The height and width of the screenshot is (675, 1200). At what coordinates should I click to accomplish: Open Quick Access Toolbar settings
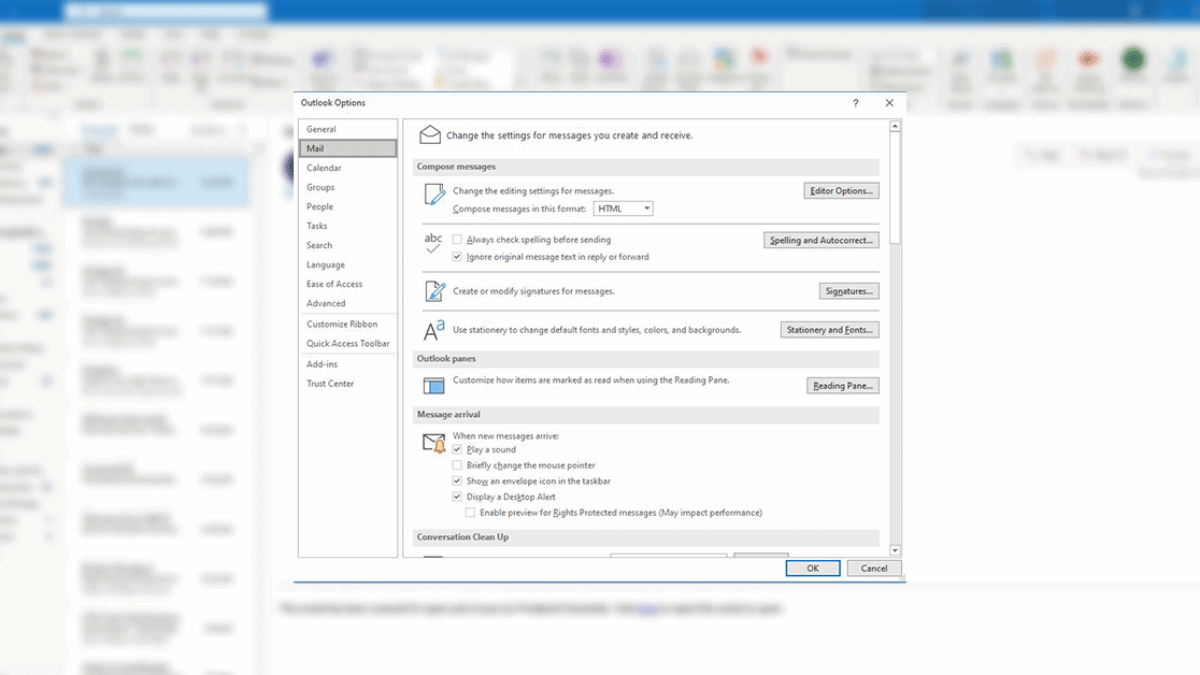coord(347,343)
